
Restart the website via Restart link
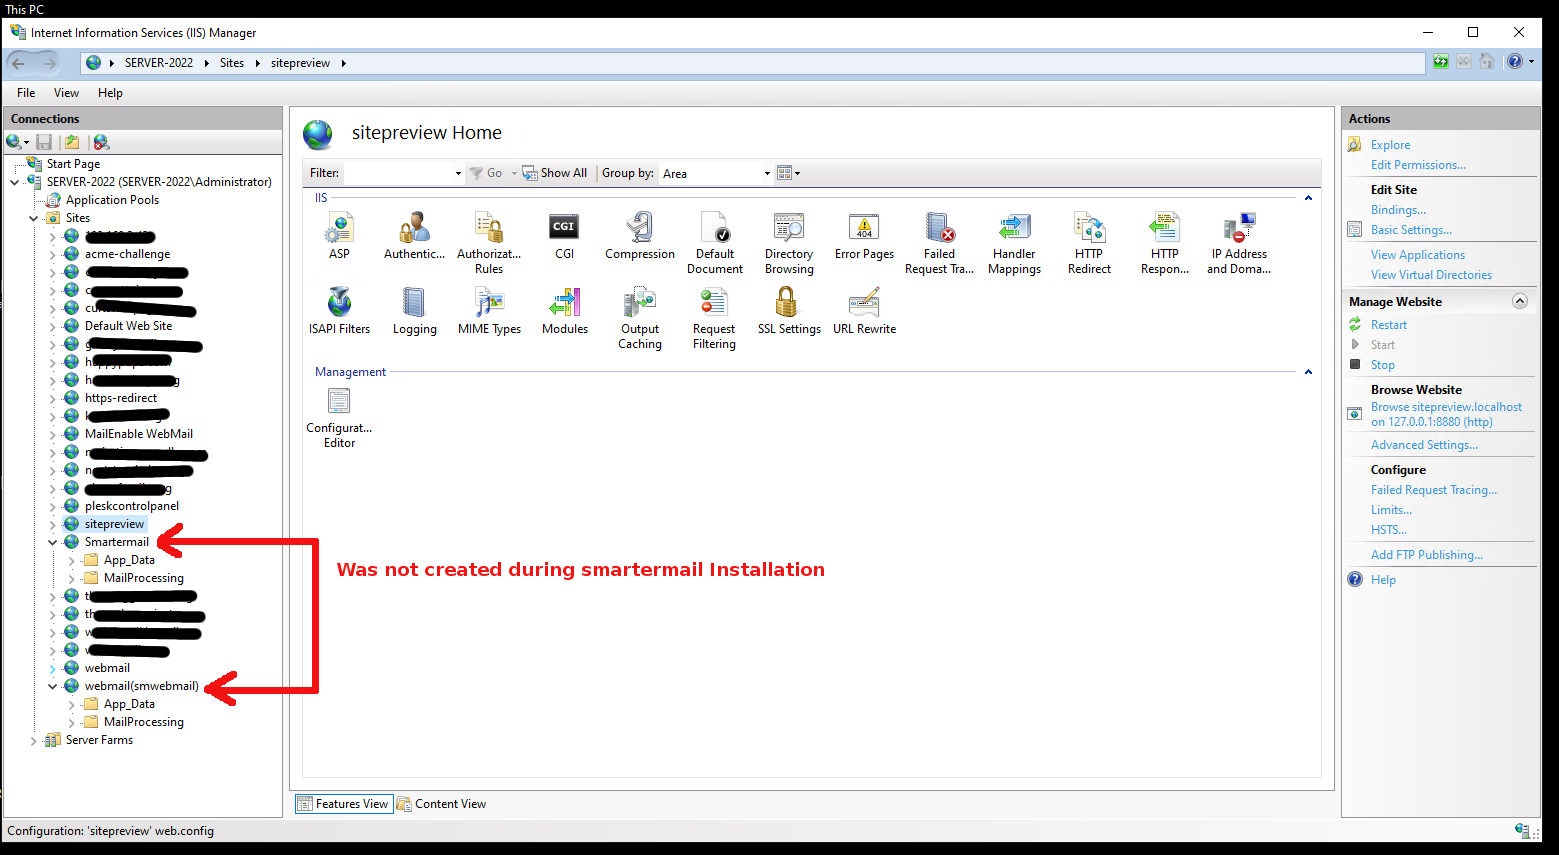point(1388,325)
